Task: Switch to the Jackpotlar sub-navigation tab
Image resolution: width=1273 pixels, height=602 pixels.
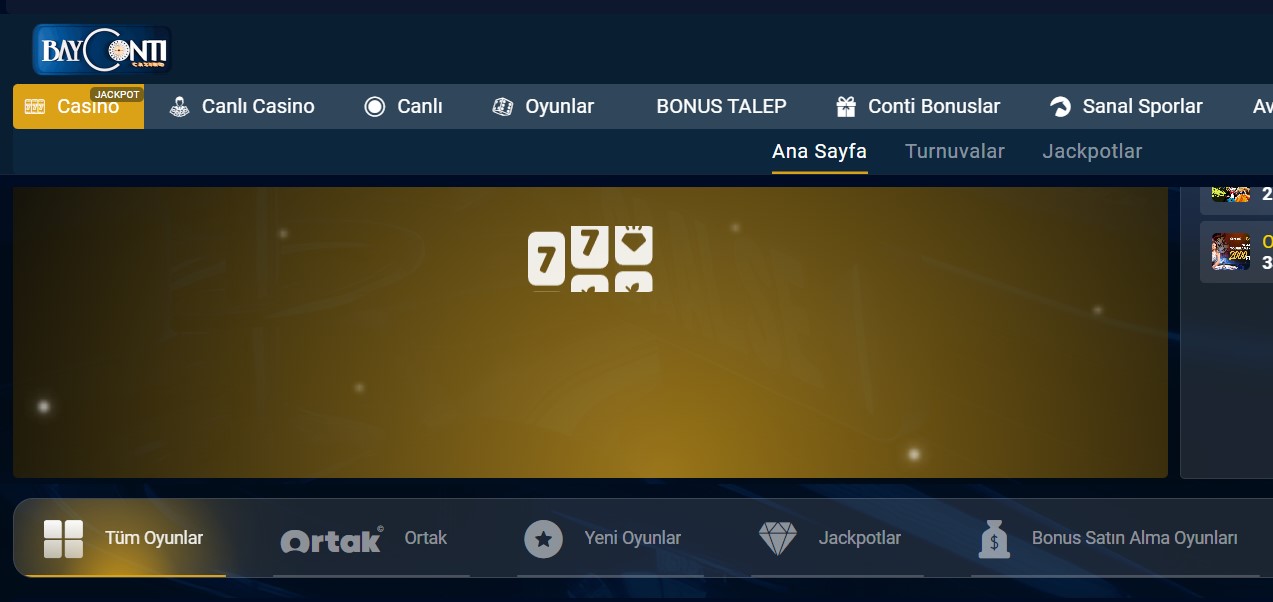Action: [1092, 152]
